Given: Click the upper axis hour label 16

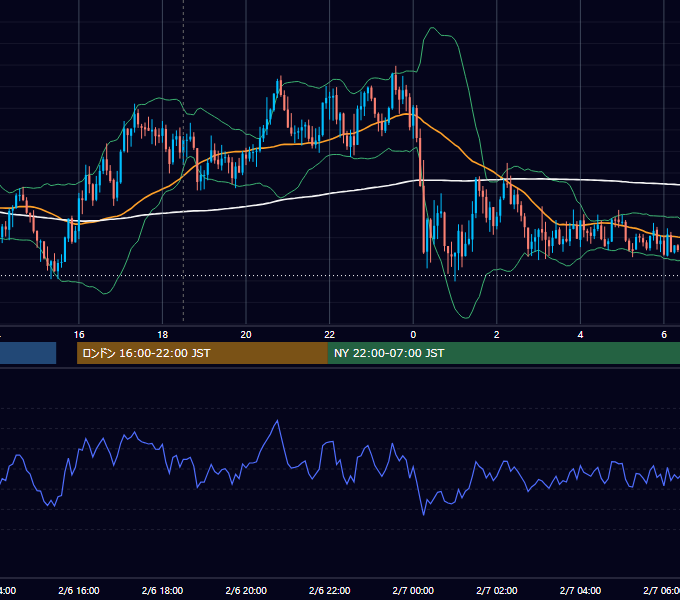Looking at the screenshot, I should (79, 335).
